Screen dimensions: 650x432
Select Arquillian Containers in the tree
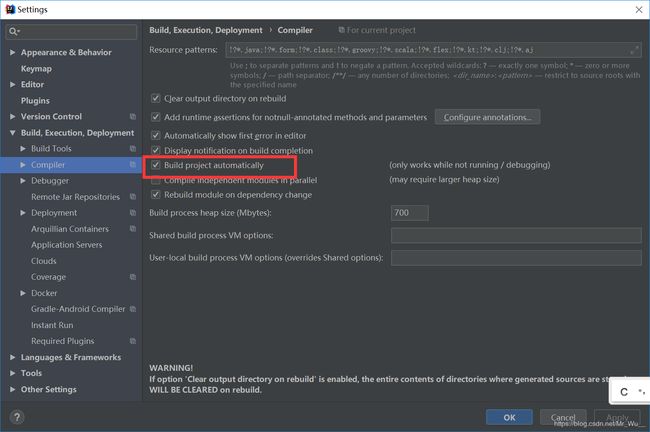click(70, 228)
